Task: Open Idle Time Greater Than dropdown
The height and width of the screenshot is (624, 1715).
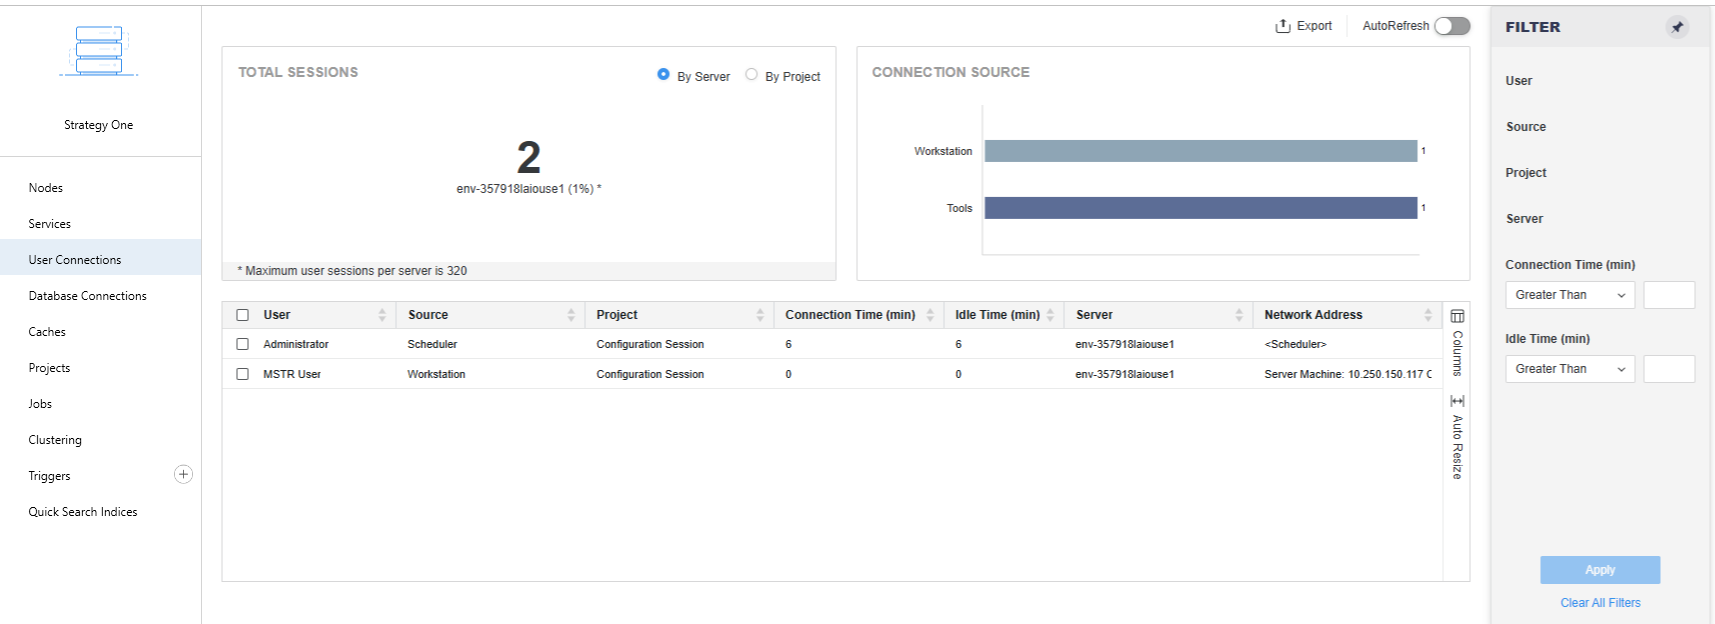Action: (x=1569, y=369)
